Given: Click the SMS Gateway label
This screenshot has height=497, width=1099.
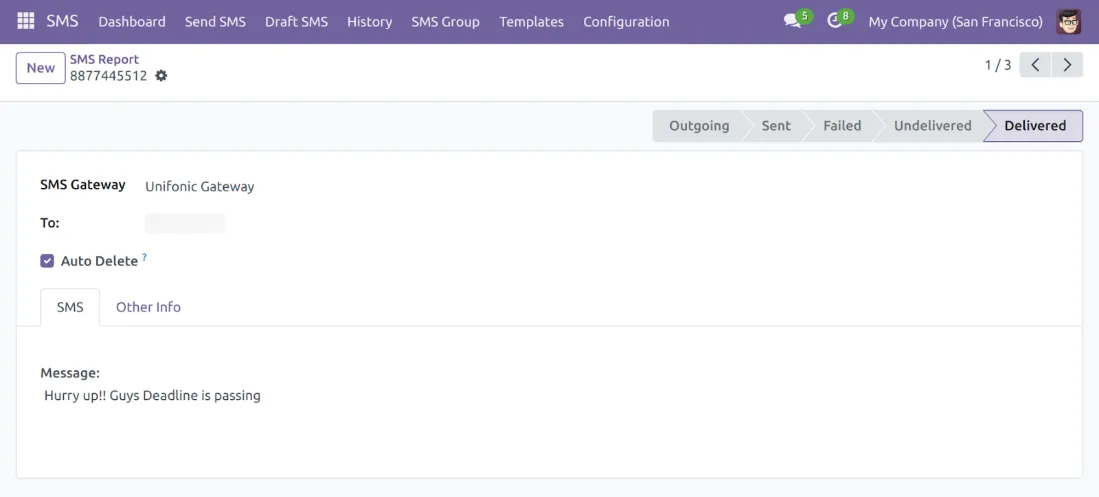Looking at the screenshot, I should click(x=83, y=185).
